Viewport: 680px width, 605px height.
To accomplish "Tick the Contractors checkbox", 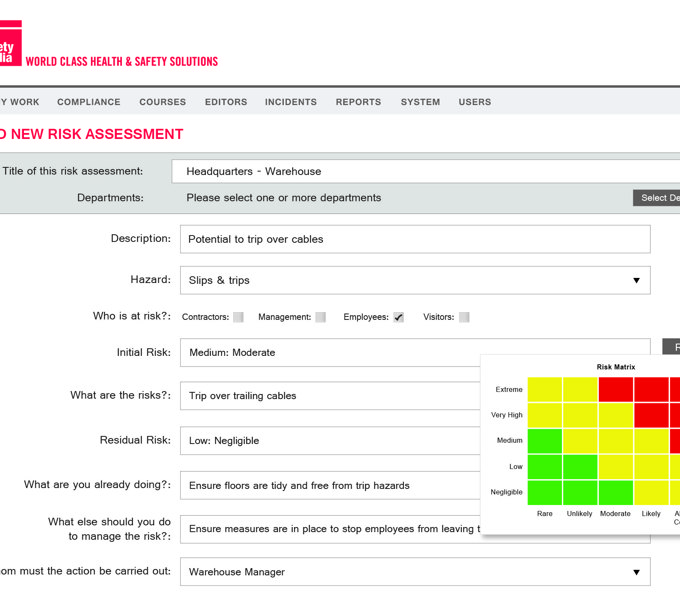I will [x=238, y=317].
